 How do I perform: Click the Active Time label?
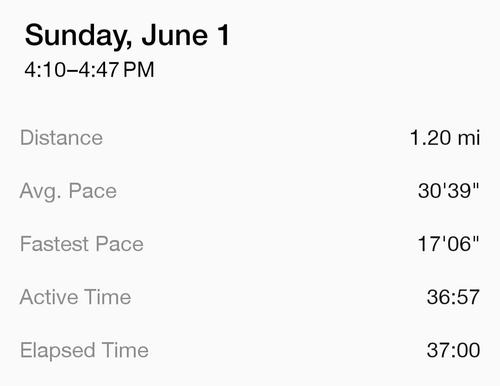pyautogui.click(x=76, y=297)
